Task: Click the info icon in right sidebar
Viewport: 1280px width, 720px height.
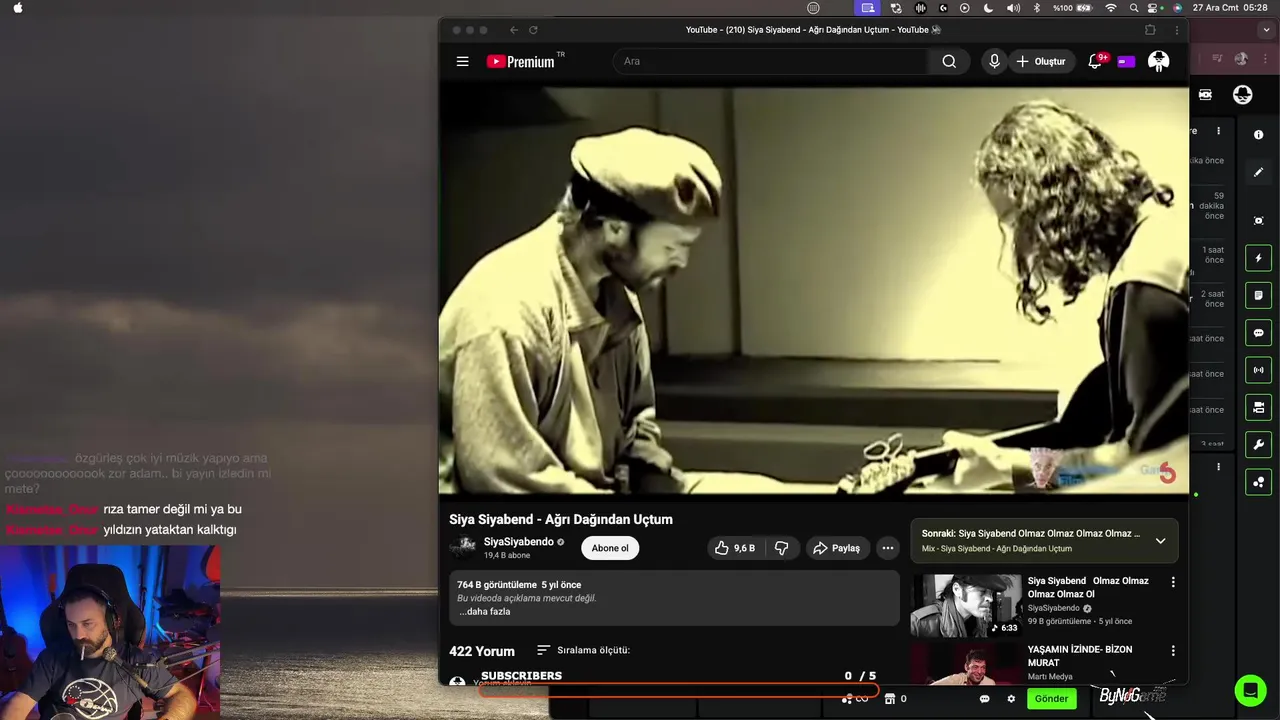Action: pyautogui.click(x=1258, y=135)
